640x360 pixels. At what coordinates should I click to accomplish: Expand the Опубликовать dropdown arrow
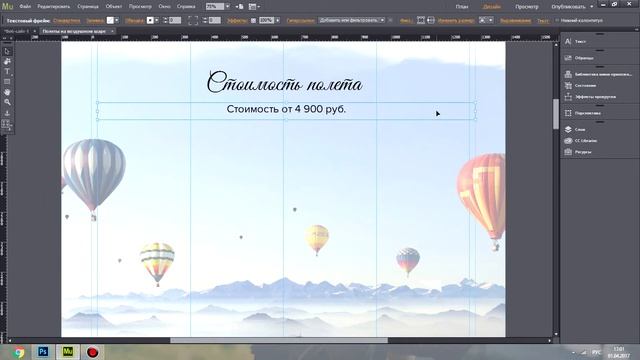pyautogui.click(x=591, y=7)
